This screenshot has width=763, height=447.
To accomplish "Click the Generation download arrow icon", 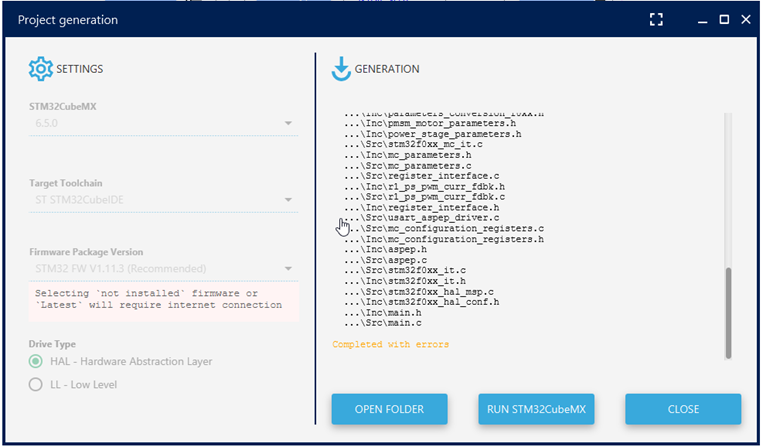I will tap(341, 69).
